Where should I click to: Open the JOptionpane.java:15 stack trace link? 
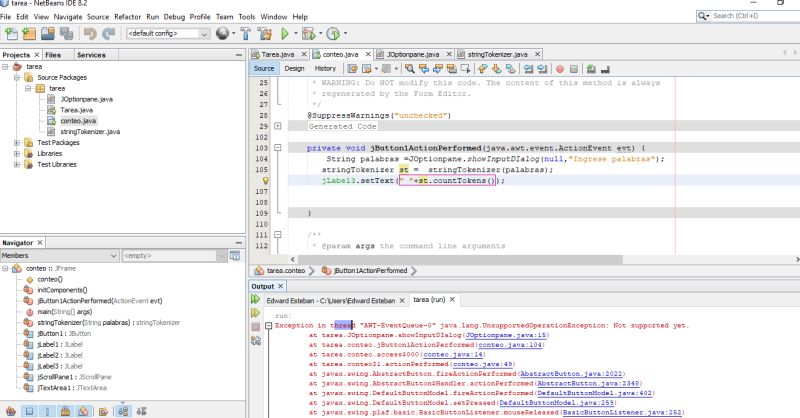coord(506,335)
